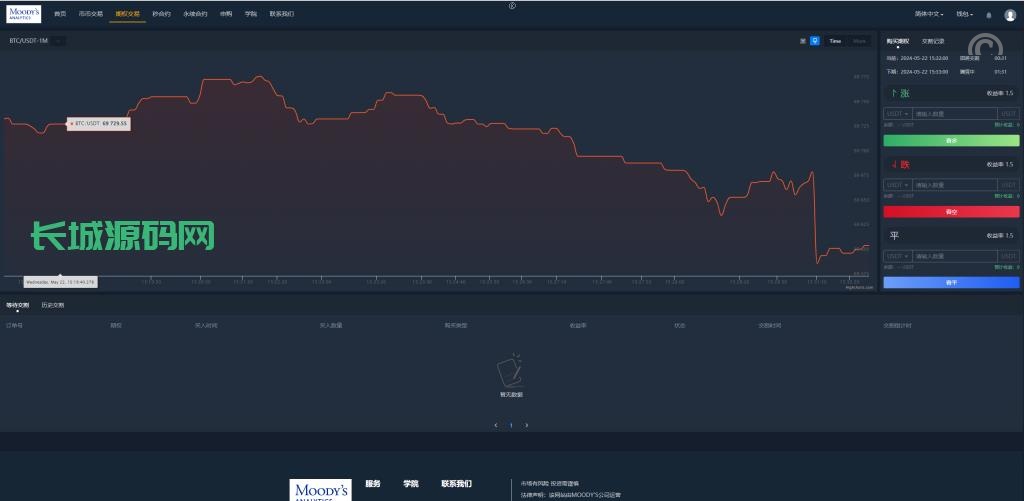Select the blue chart-type icon above the chart
Viewport: 1024px width, 501px height.
click(815, 41)
